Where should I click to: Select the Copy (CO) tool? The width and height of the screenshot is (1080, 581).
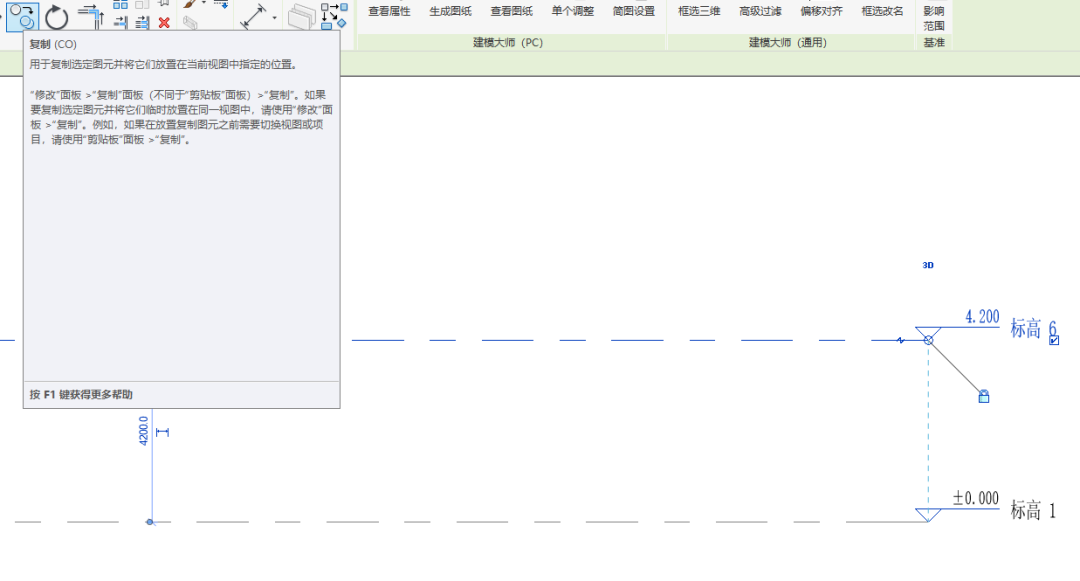pos(22,16)
